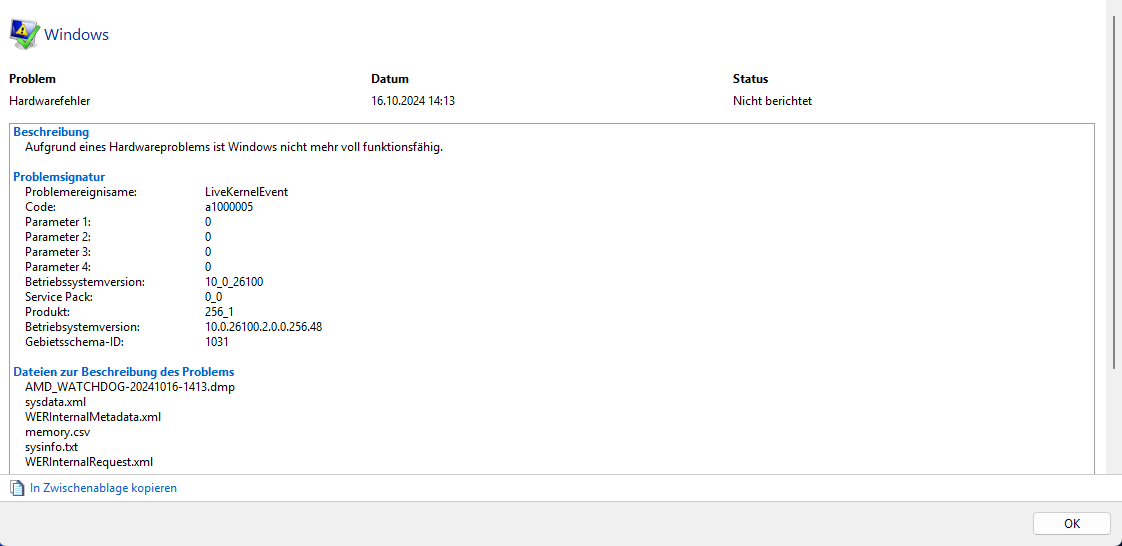Screen dimensions: 1122x546
Task: Click file 'WERInternalMetadata.xml'
Action: click(93, 417)
